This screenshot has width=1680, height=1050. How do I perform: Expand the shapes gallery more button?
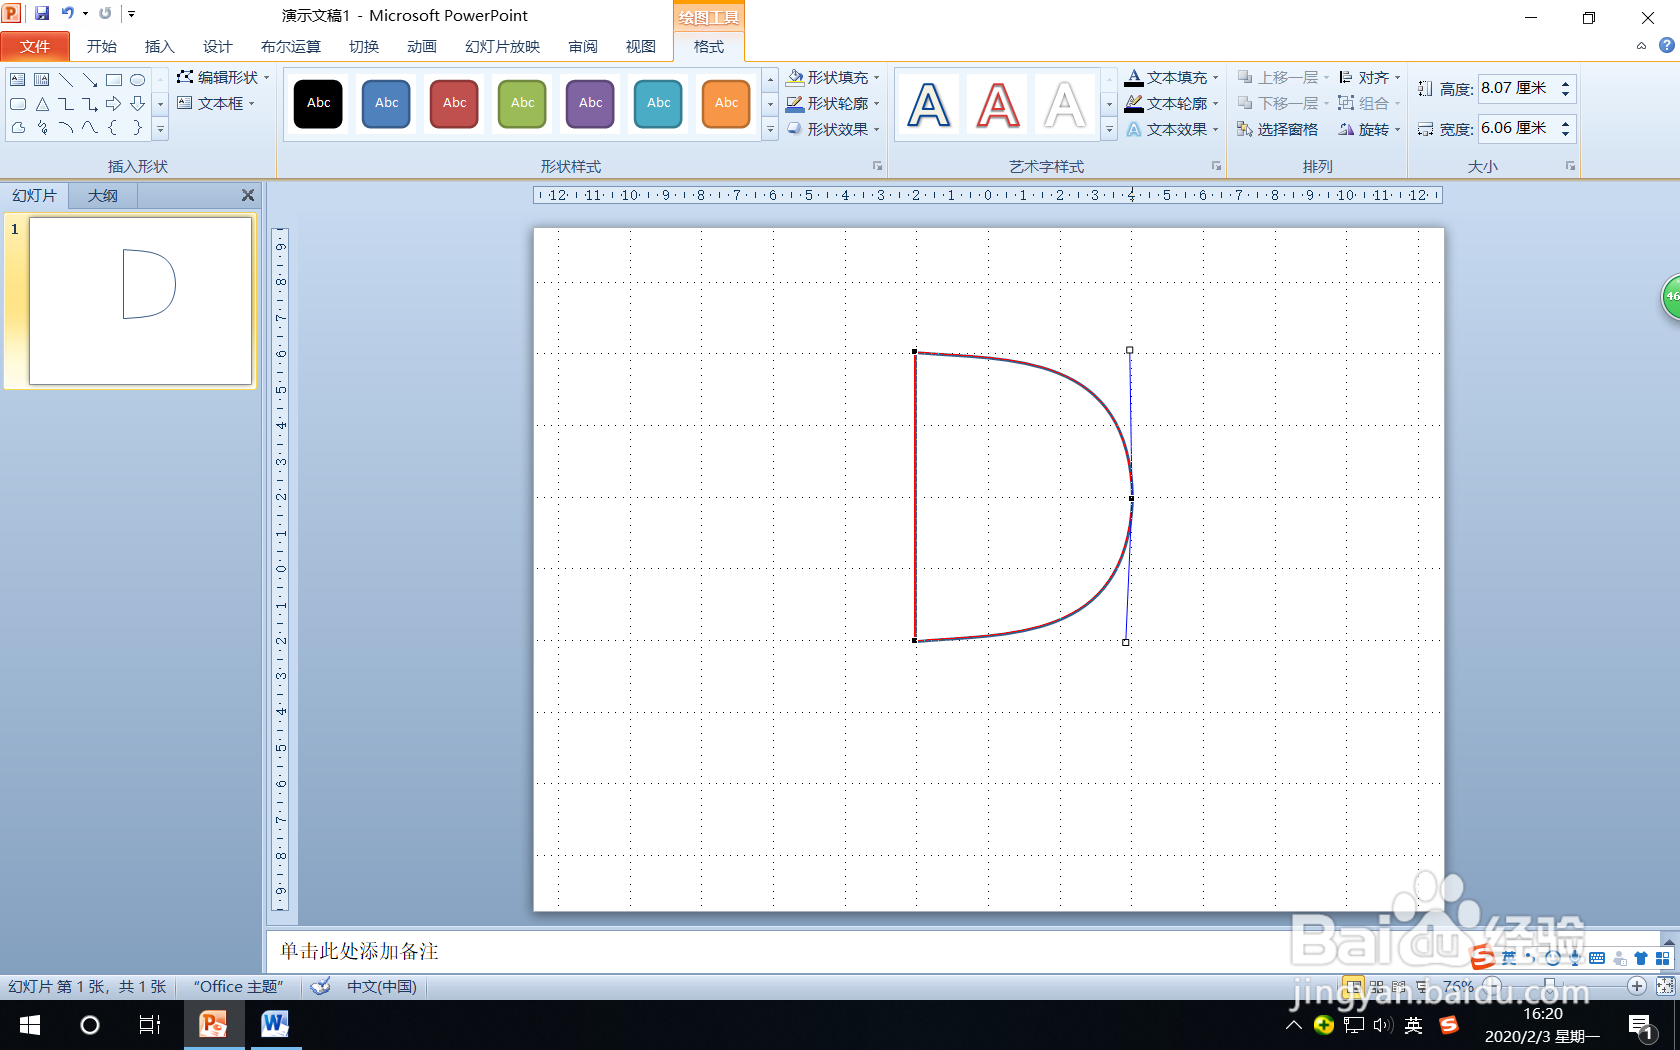(160, 129)
